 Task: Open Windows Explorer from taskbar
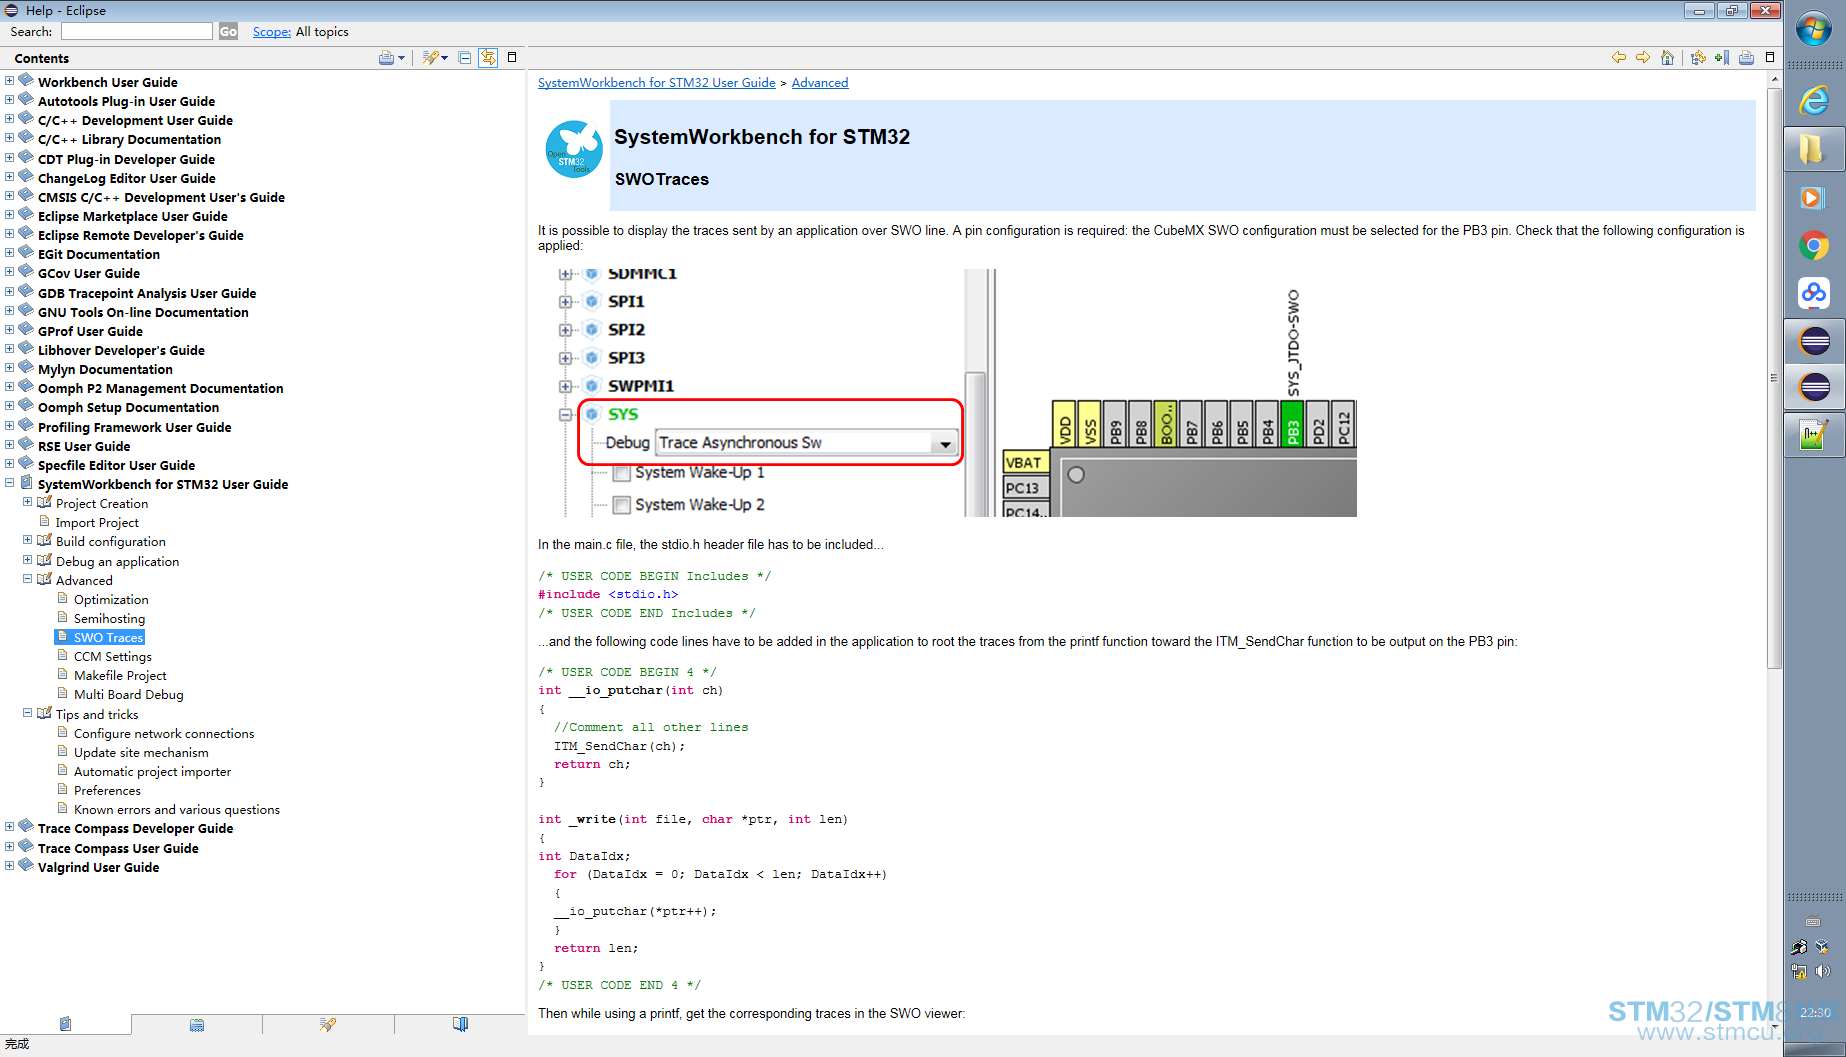(1814, 149)
